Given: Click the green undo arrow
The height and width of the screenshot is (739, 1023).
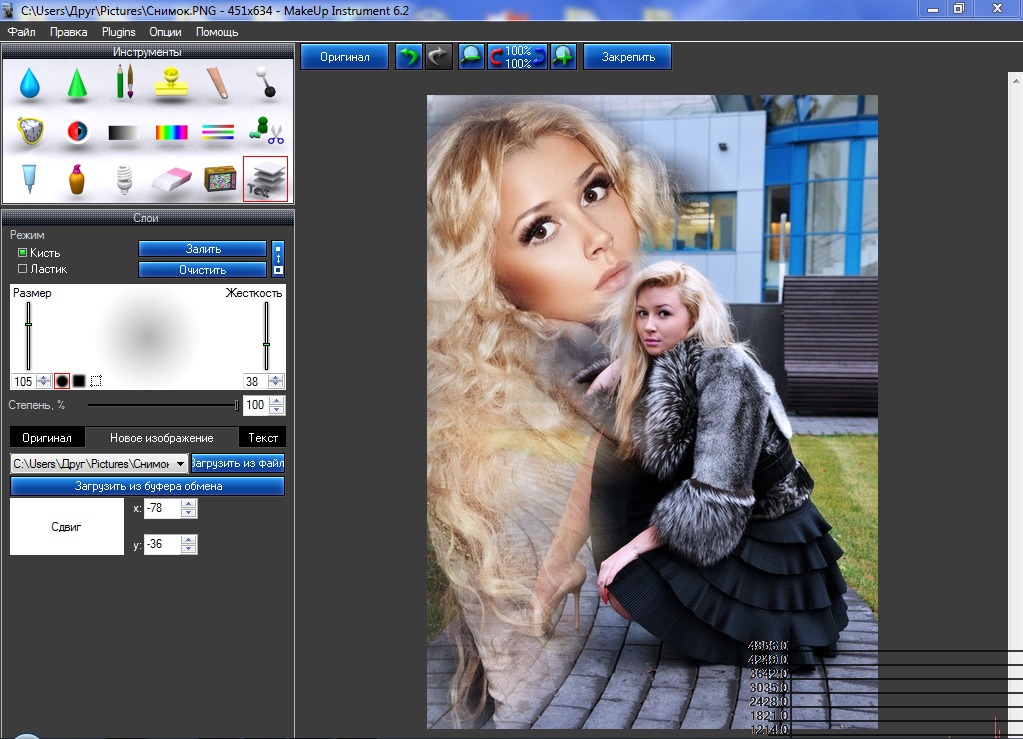Looking at the screenshot, I should point(408,57).
